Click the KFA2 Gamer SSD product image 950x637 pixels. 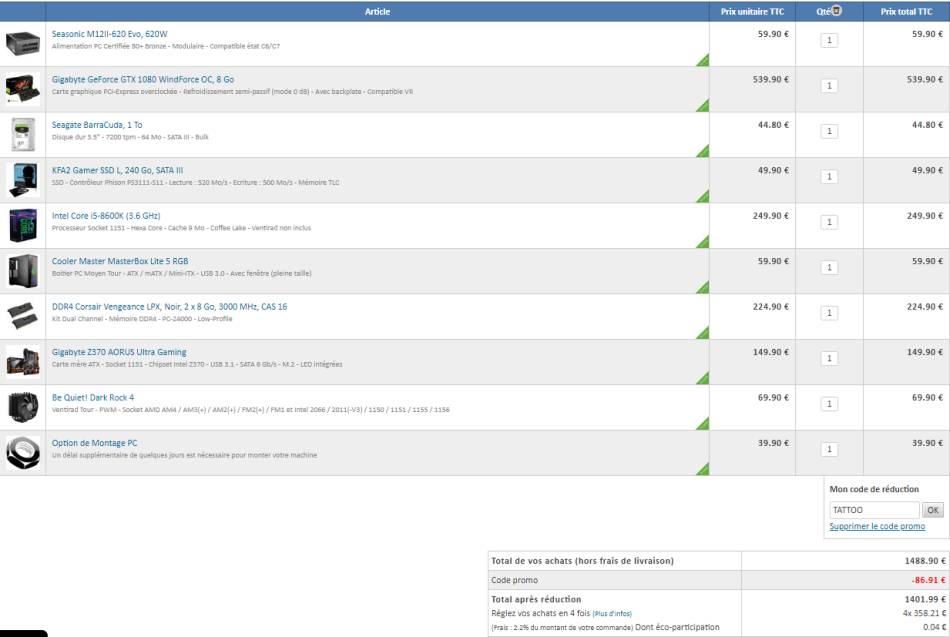[x=23, y=180]
